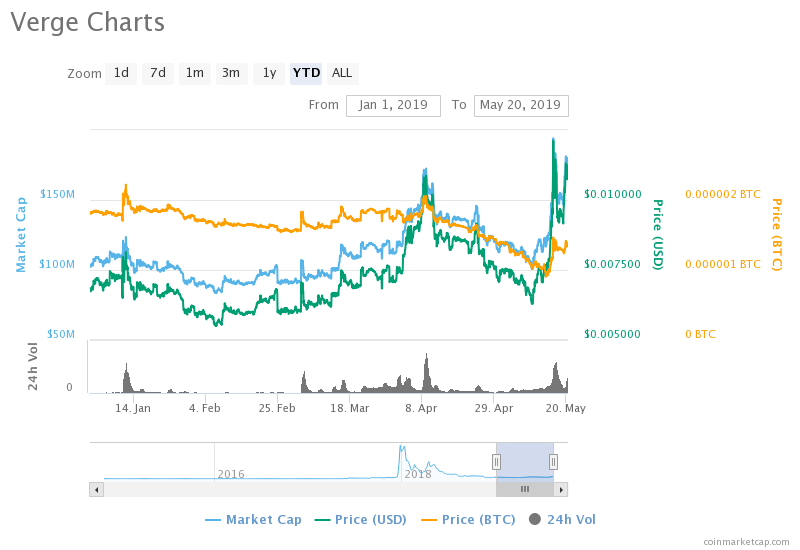The height and width of the screenshot is (550, 800).
Task: Click the 14. Jan axis label
Action: pos(133,408)
